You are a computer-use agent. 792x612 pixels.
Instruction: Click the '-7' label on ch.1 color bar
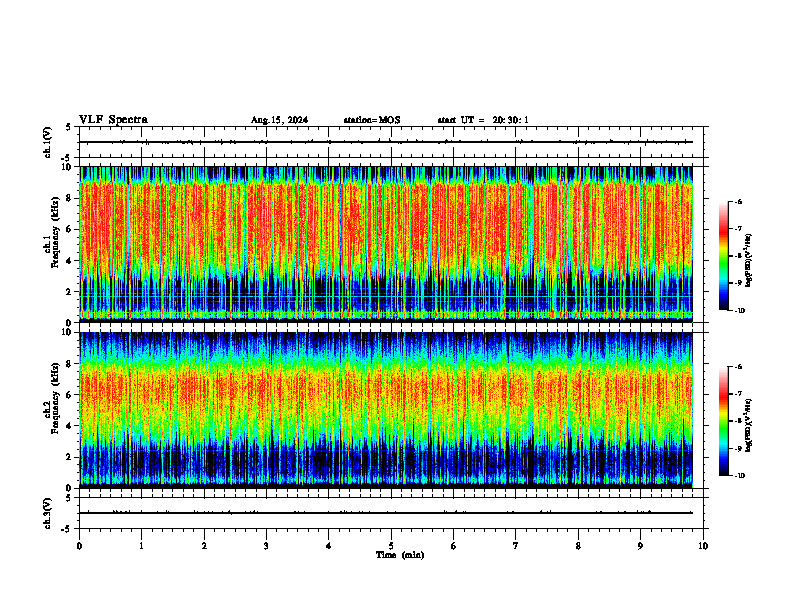[x=738, y=229]
